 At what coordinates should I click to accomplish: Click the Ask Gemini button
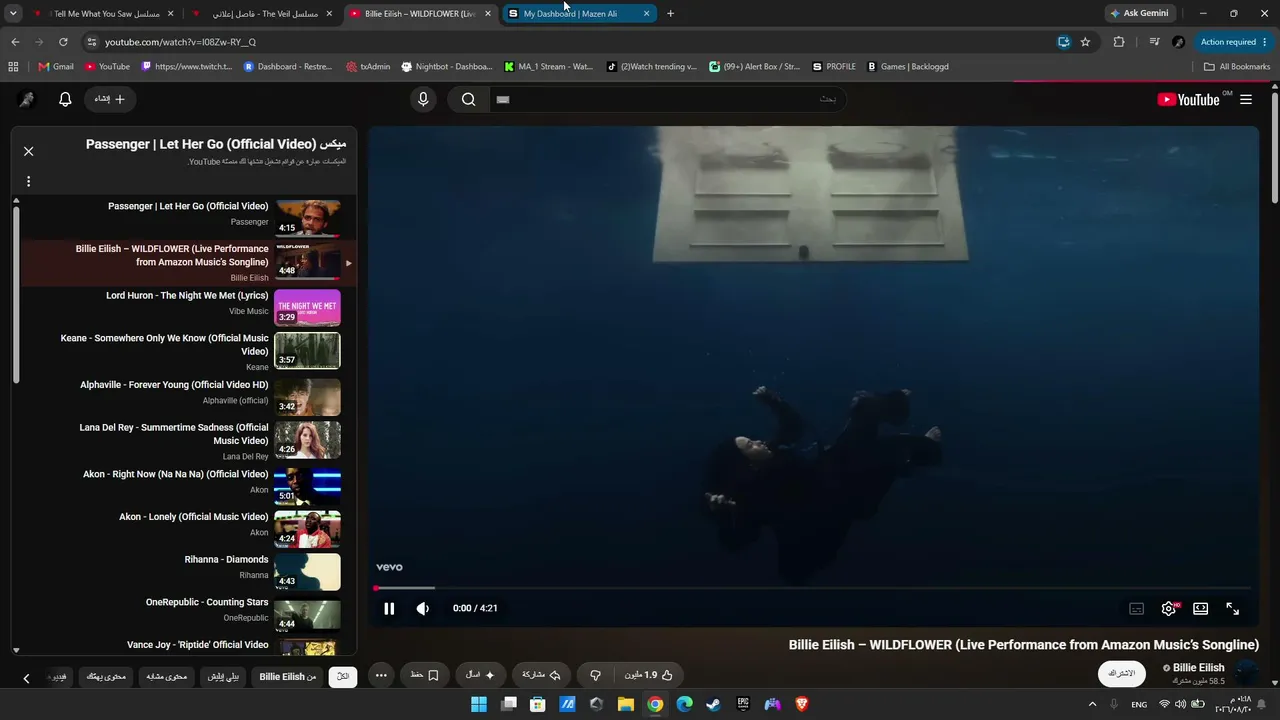pyautogui.click(x=1139, y=14)
